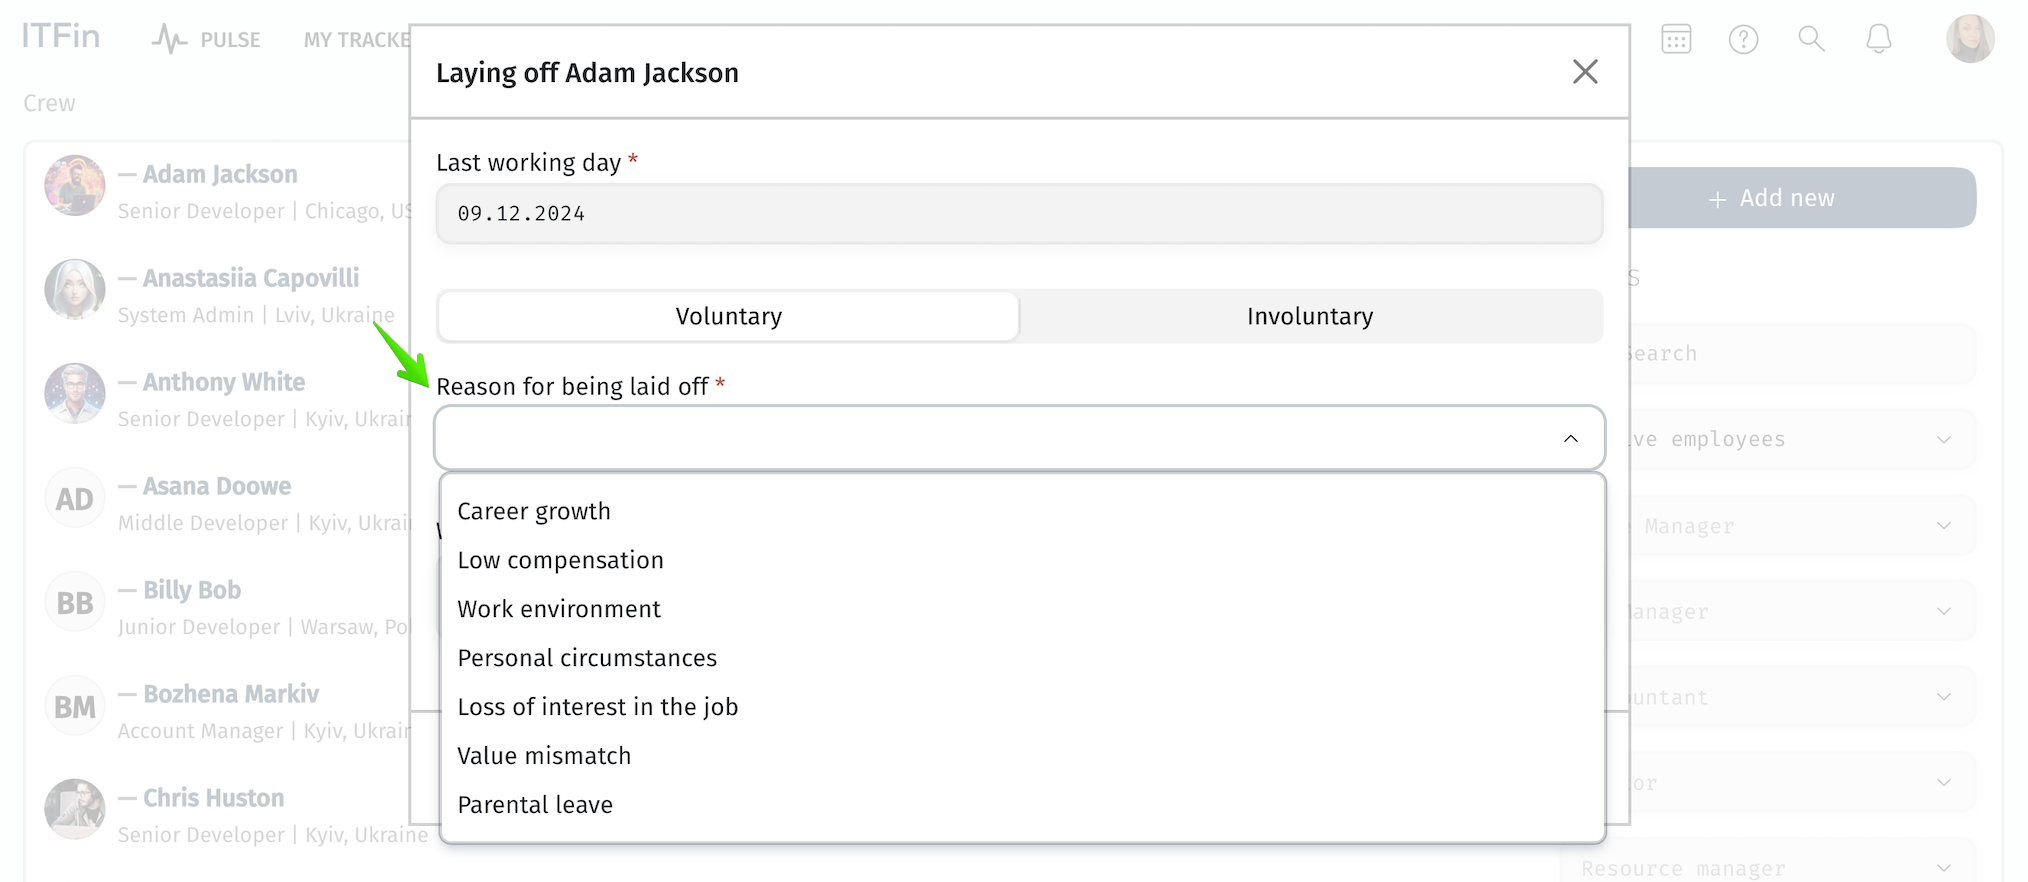Open the calendar icon in top bar
2028x882 pixels.
click(x=1676, y=39)
